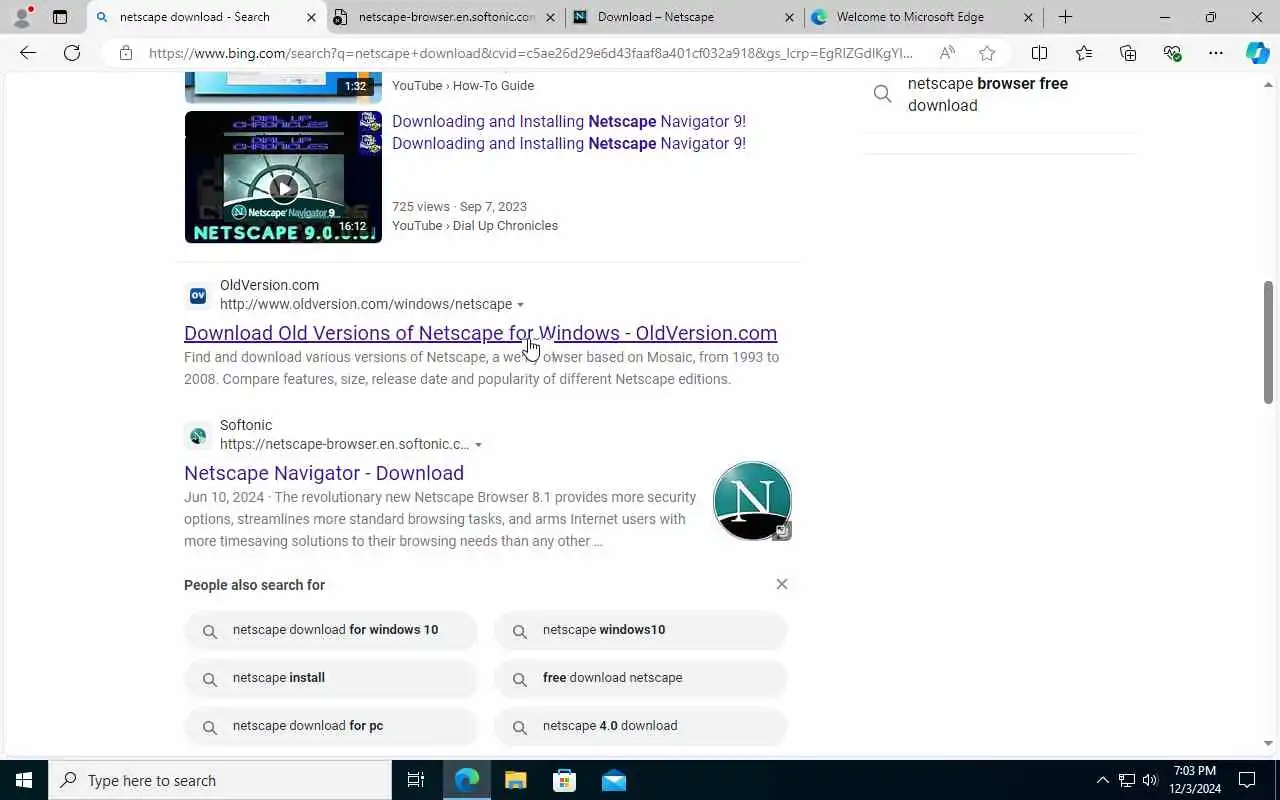Viewport: 1280px width, 800px height.
Task: Click the taskbar search box
Action: tap(220, 780)
